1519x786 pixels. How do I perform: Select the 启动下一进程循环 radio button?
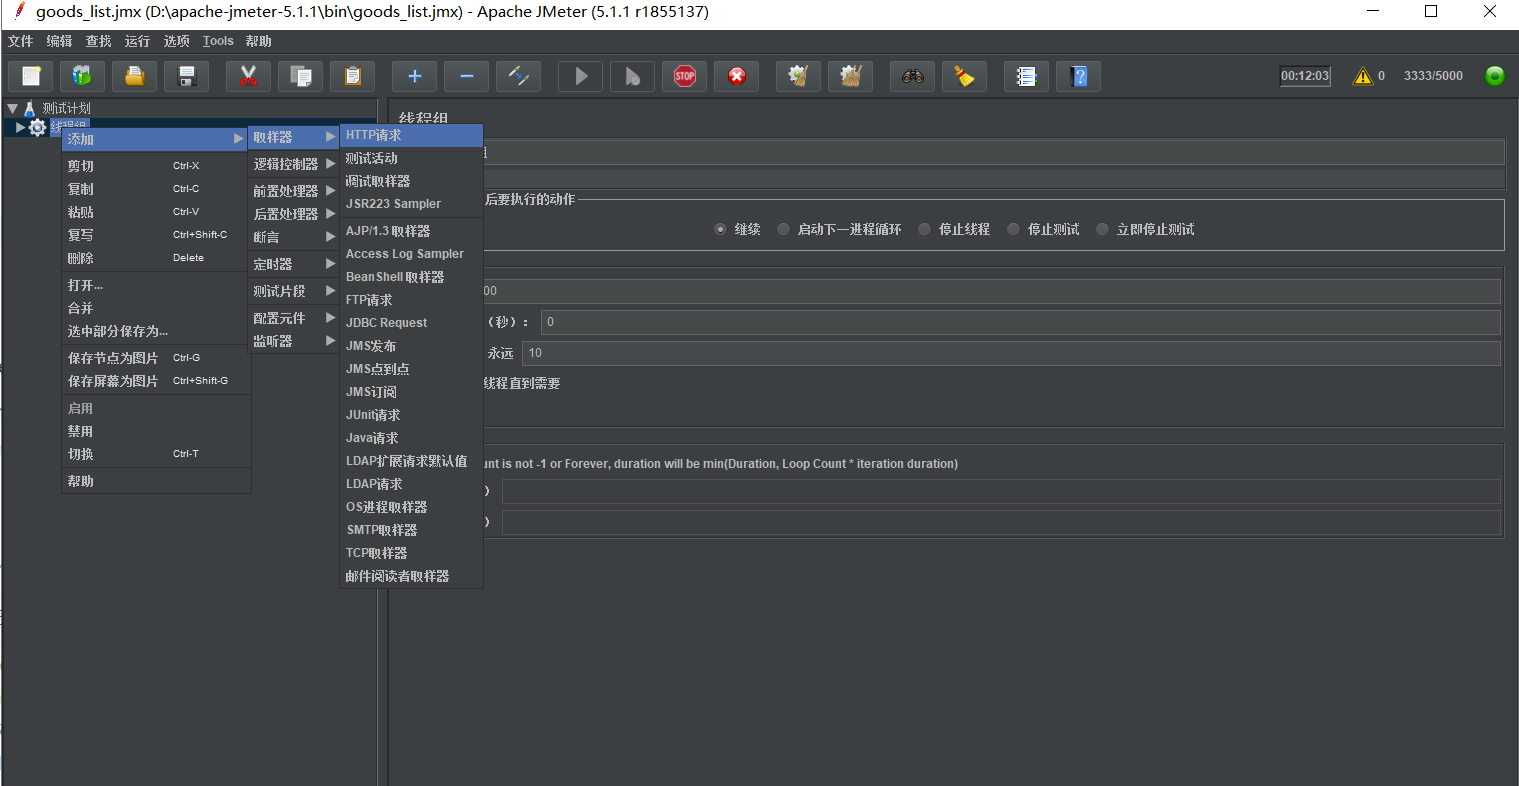click(783, 229)
